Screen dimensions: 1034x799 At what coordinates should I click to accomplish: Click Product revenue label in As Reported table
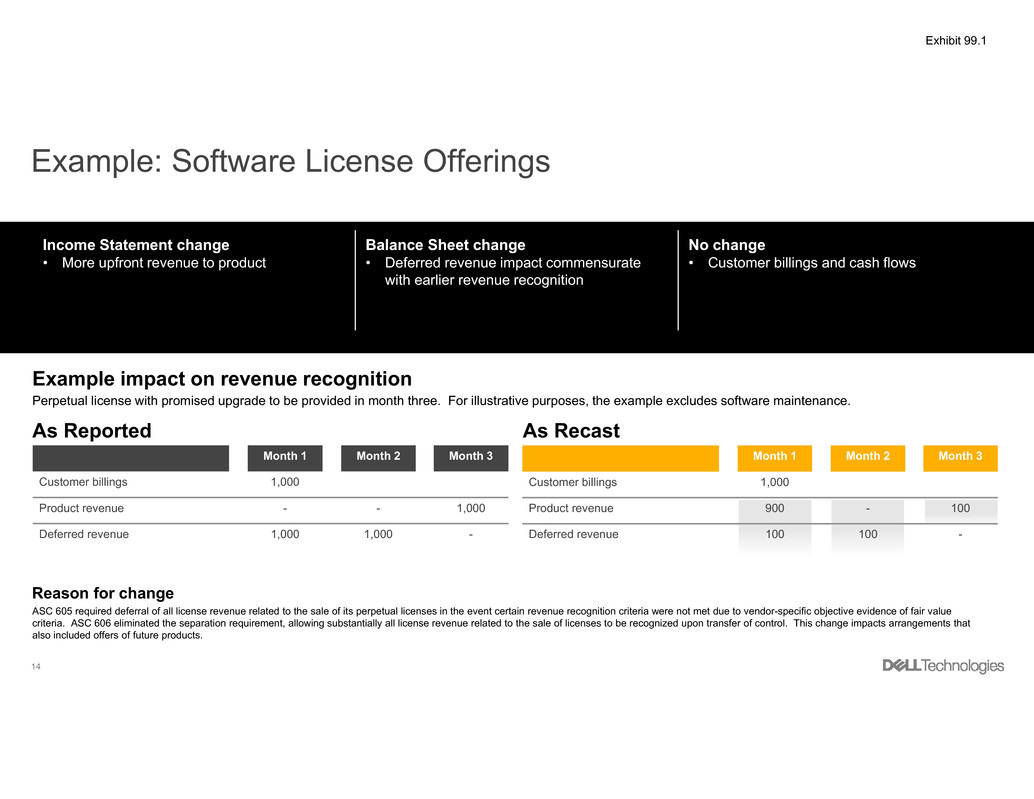pos(81,508)
